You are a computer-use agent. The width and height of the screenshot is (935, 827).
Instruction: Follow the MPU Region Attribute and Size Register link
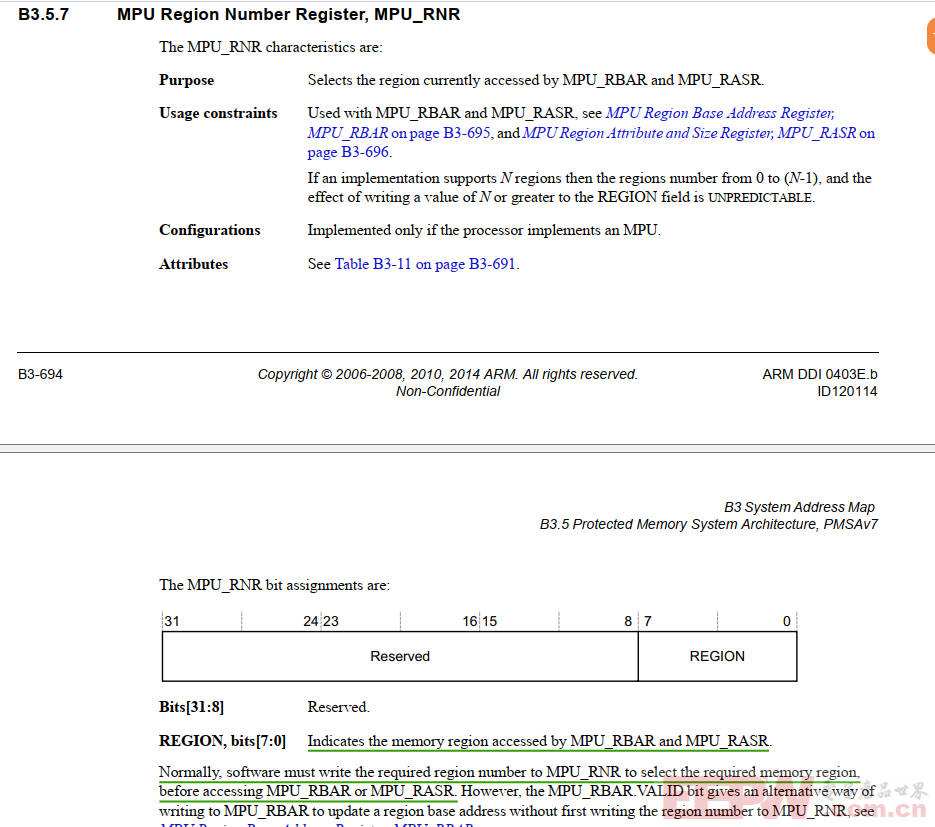coord(699,133)
